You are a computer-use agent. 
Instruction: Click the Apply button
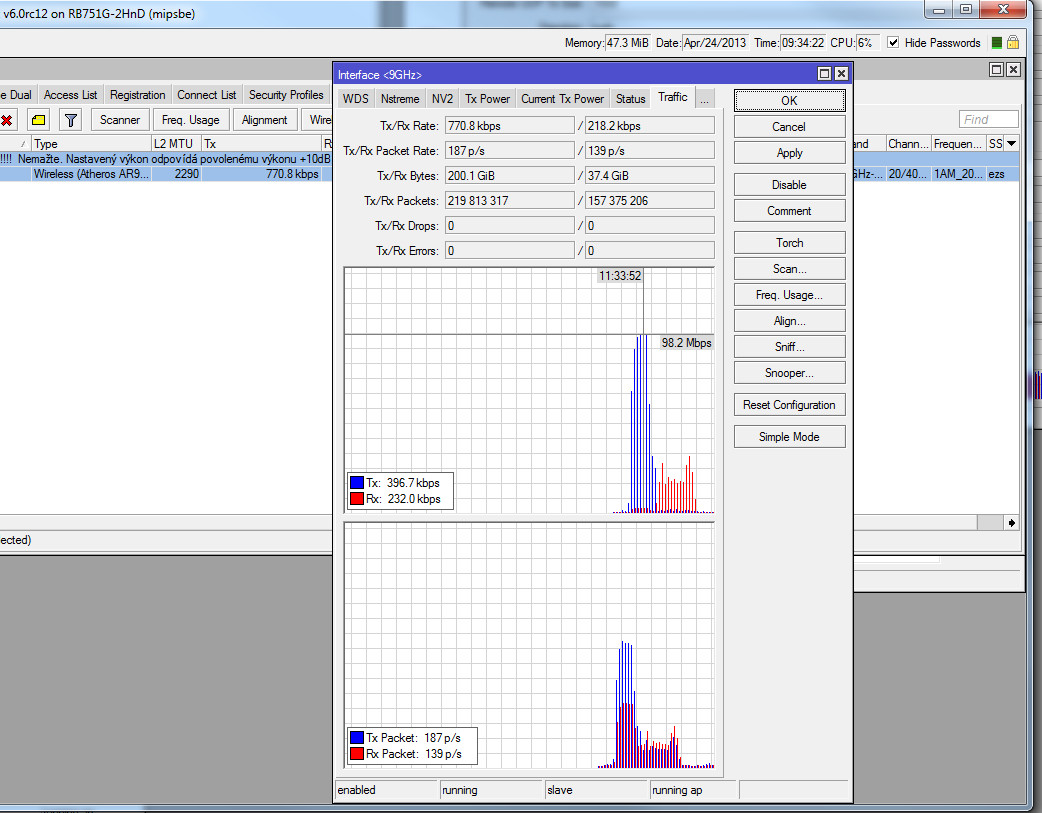point(789,152)
